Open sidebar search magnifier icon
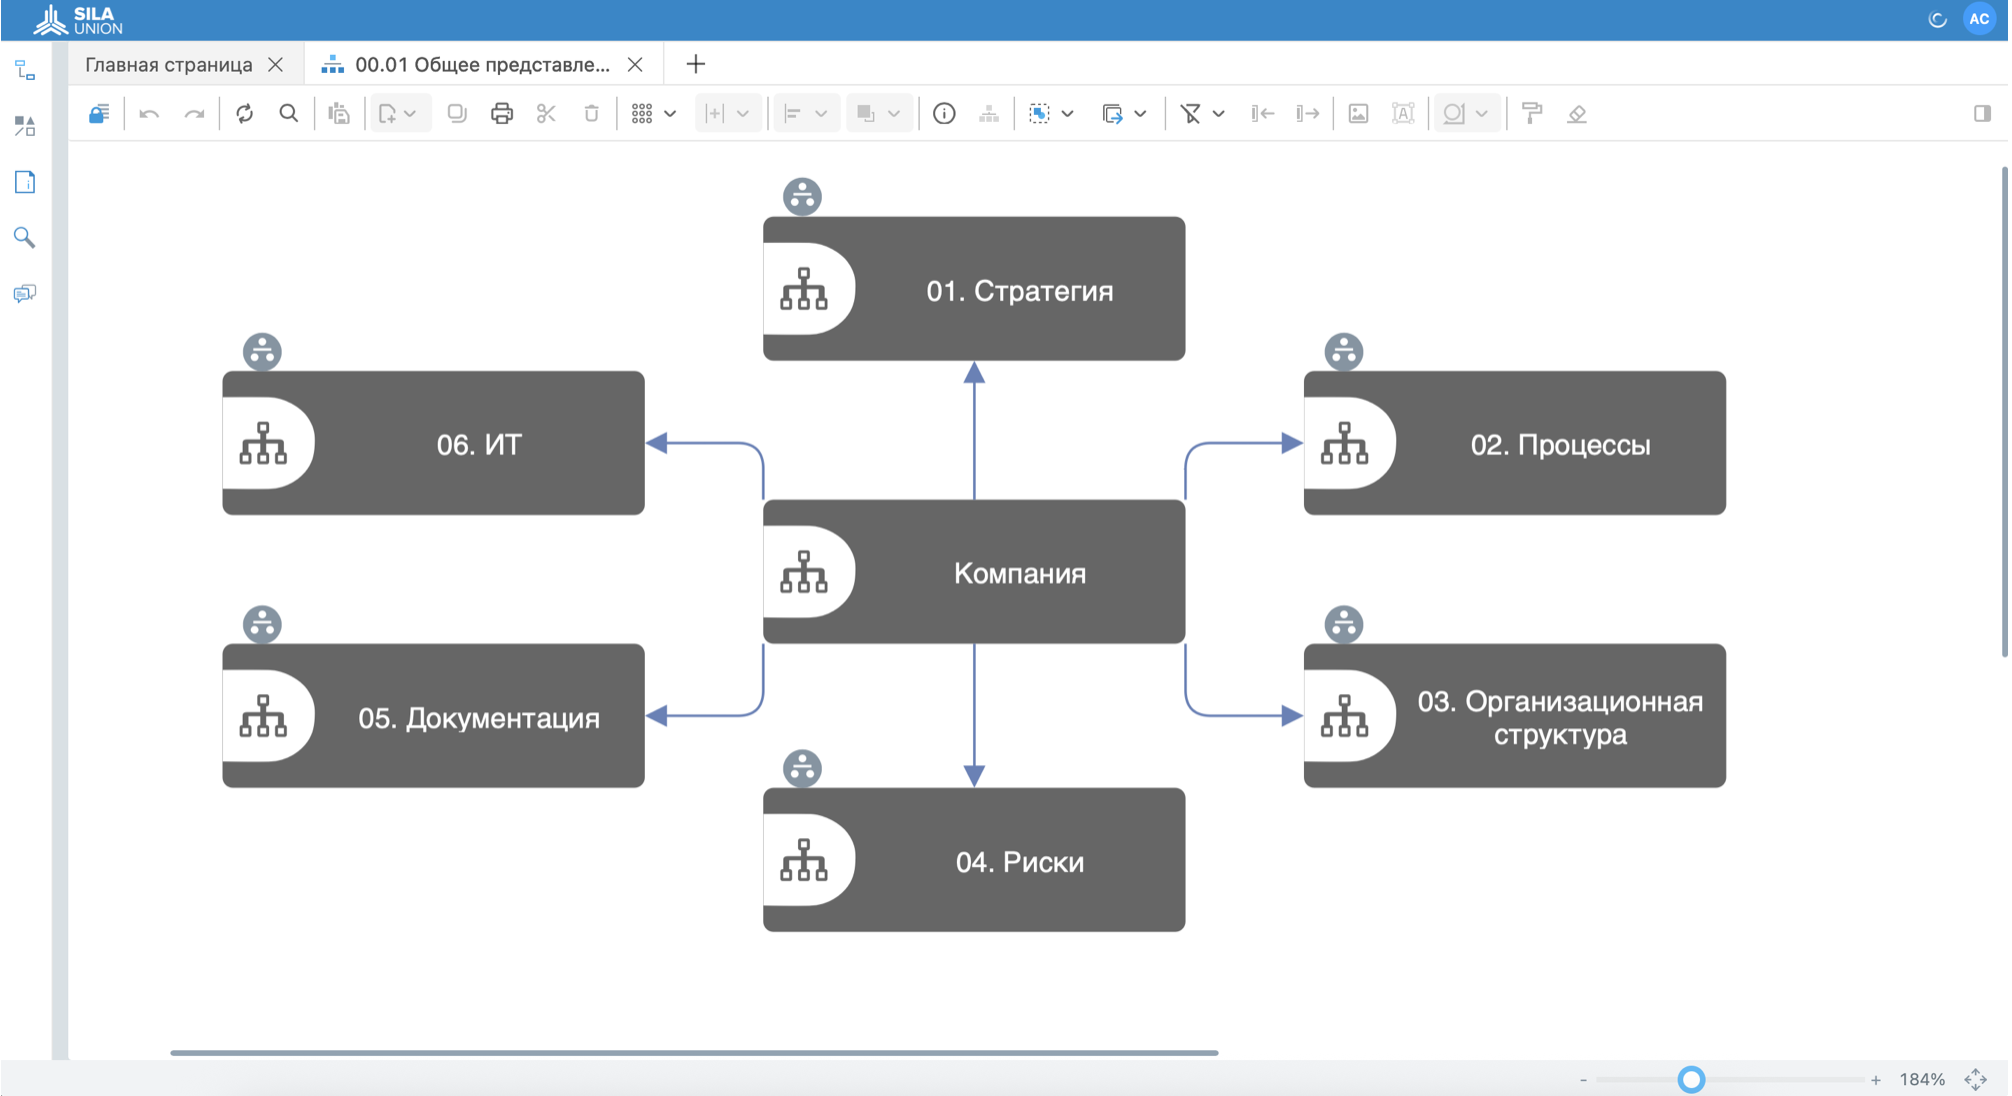Image resolution: width=2012 pixels, height=1096 pixels. [24, 238]
